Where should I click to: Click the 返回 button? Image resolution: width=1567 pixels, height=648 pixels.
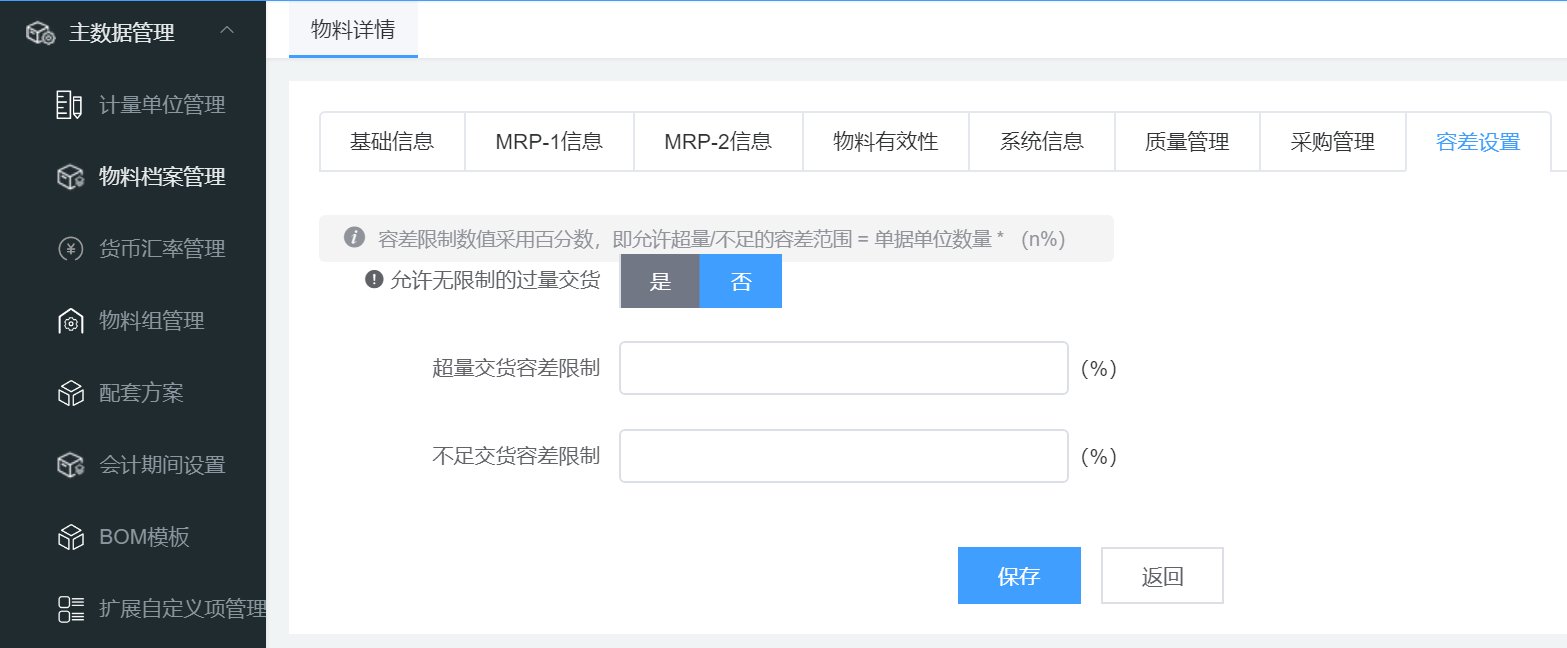point(1162,576)
